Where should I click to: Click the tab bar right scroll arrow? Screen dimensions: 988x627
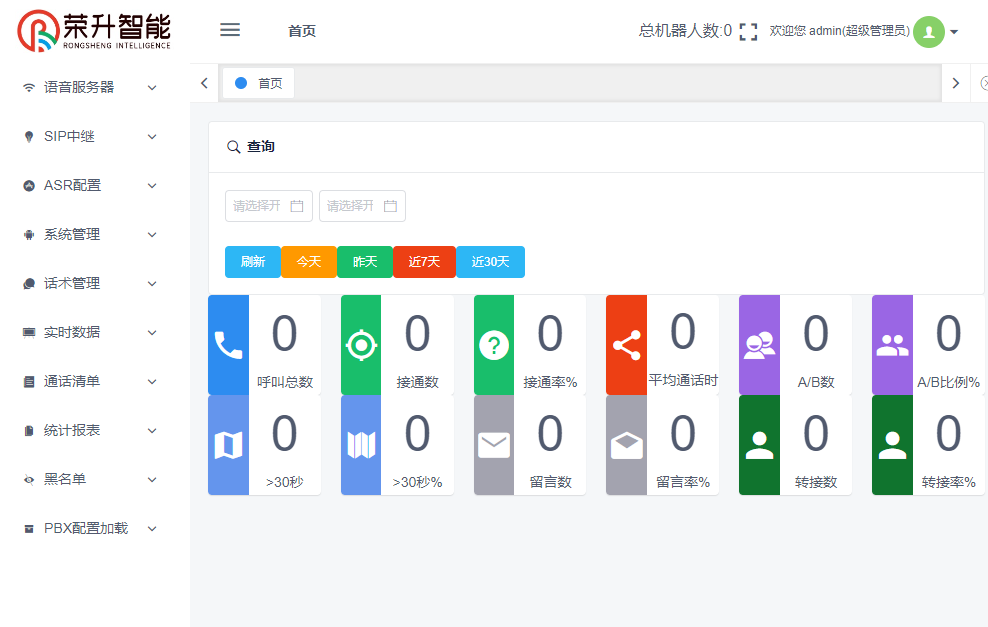(956, 83)
